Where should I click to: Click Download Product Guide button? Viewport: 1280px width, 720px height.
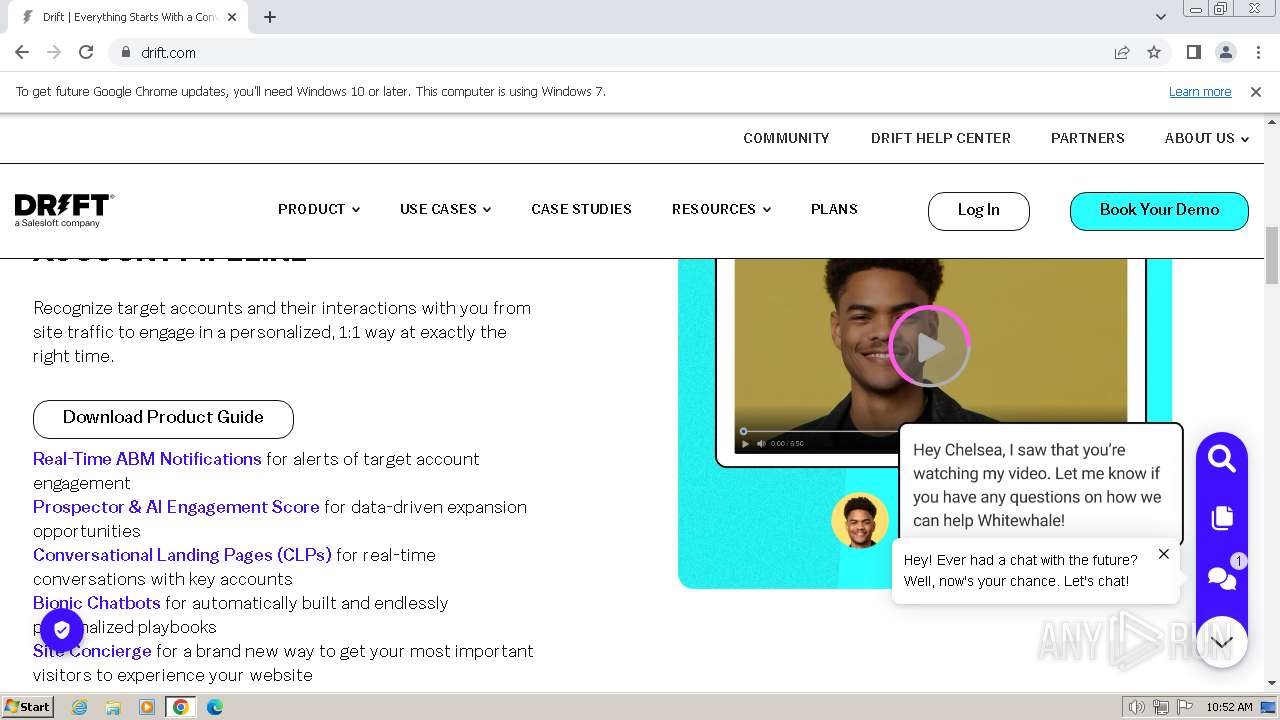163,418
